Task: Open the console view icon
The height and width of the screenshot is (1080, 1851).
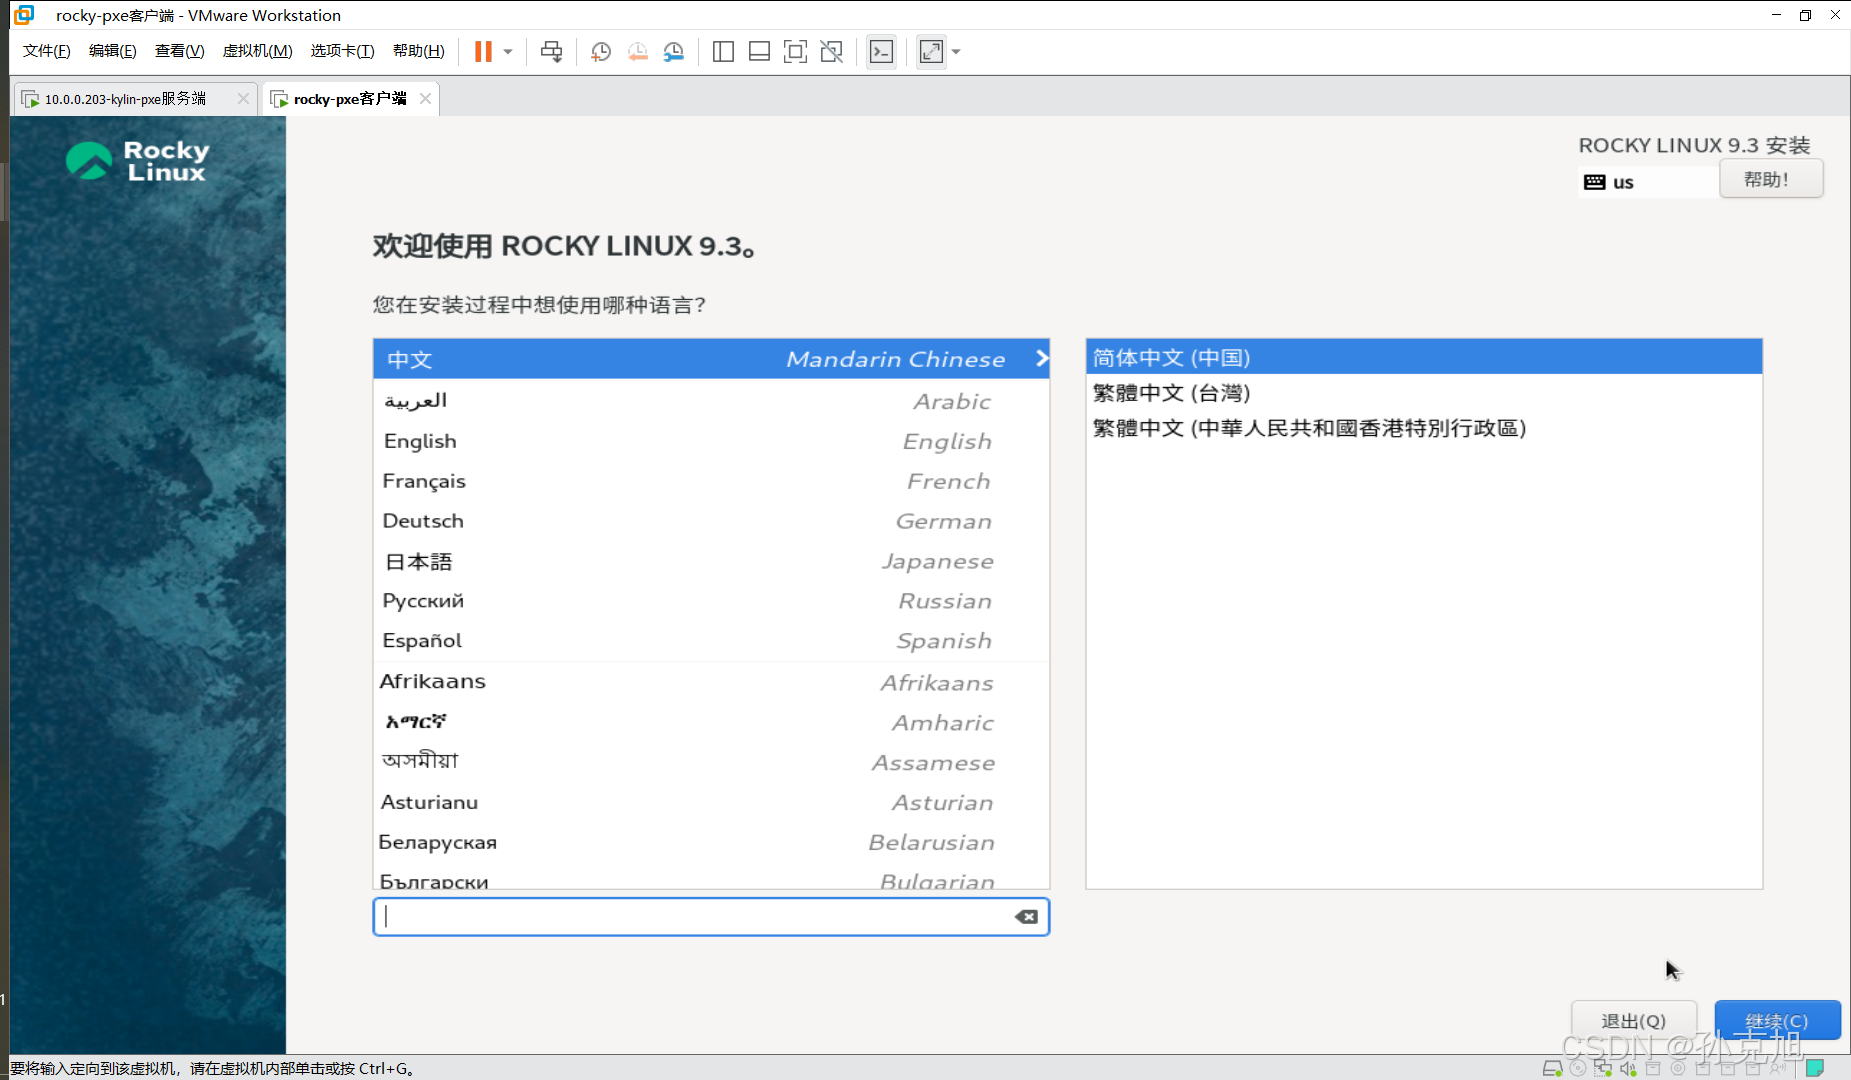Action: tap(881, 52)
